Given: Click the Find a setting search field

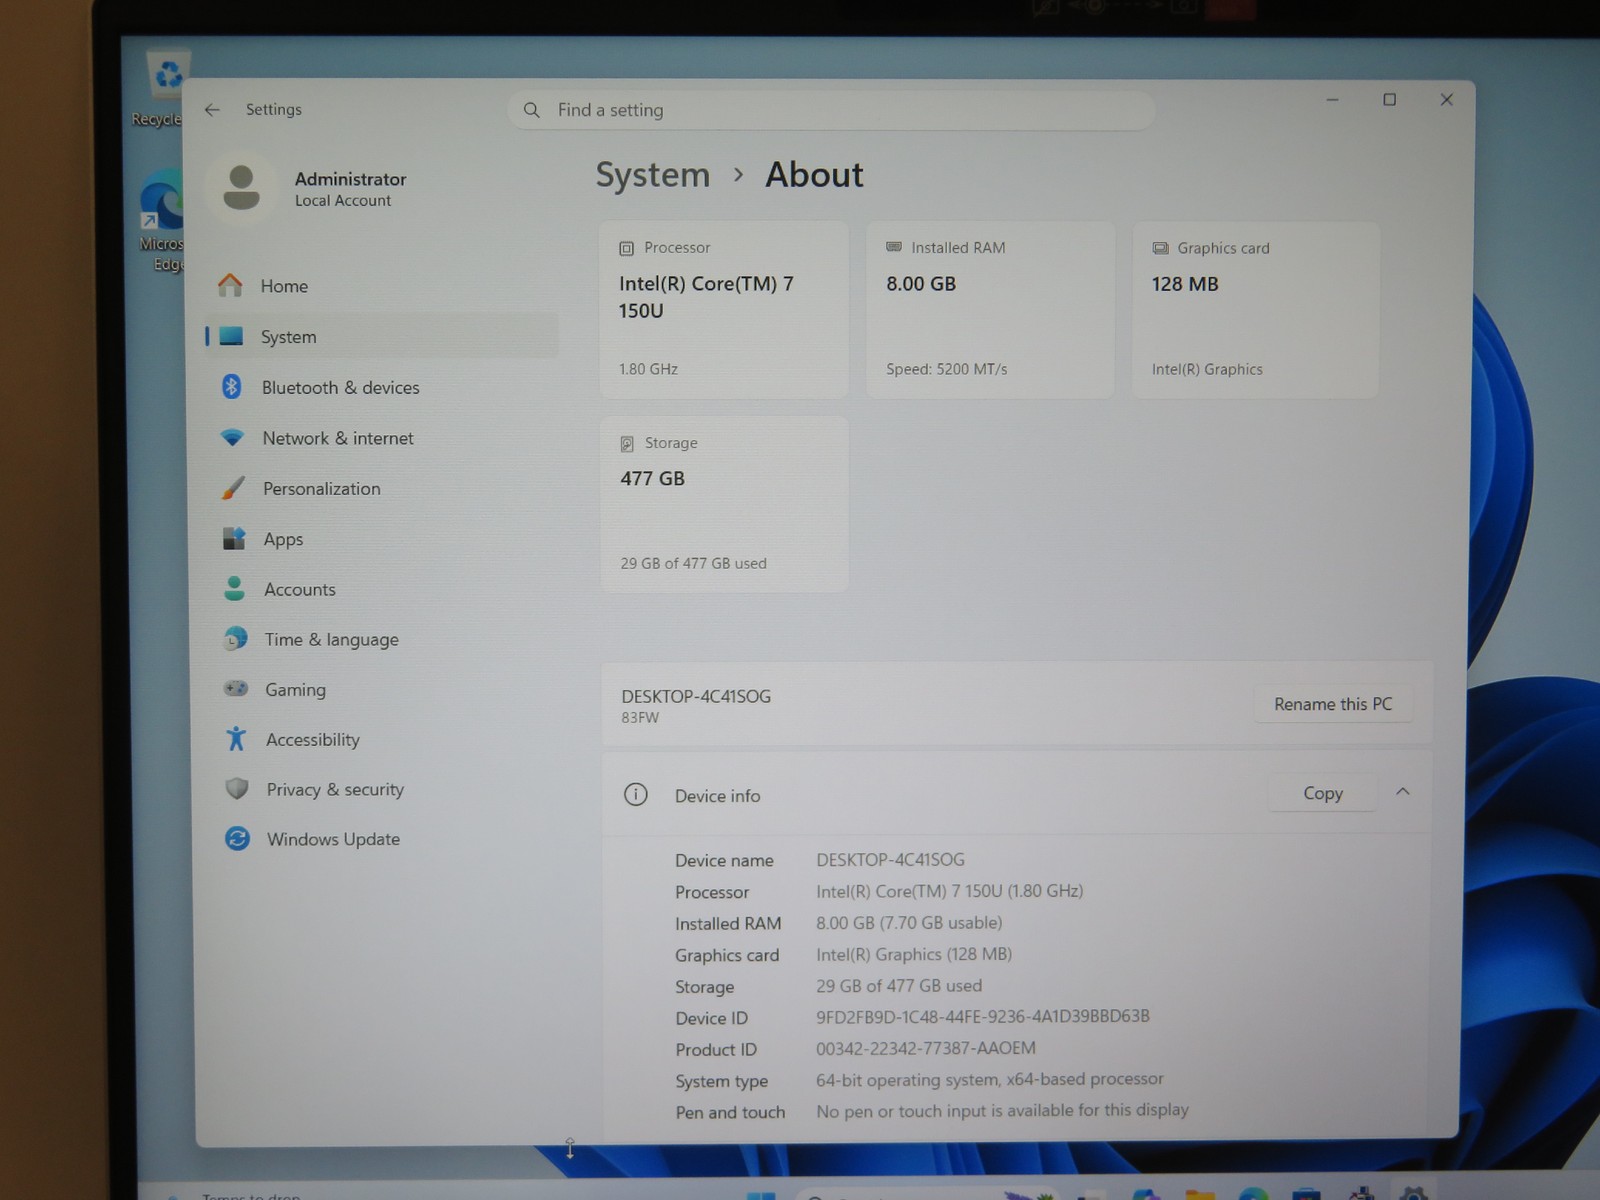Looking at the screenshot, I should [832, 110].
